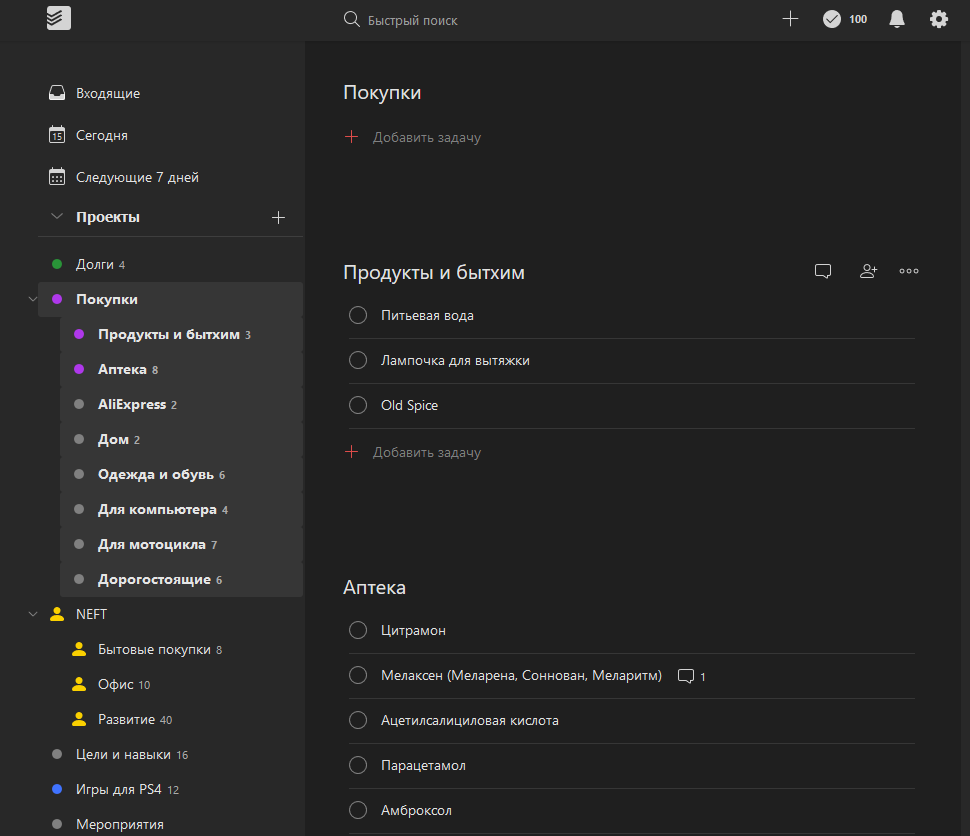970x836 pixels.
Task: Open quick add task plus icon in top bar
Action: pyautogui.click(x=790, y=19)
